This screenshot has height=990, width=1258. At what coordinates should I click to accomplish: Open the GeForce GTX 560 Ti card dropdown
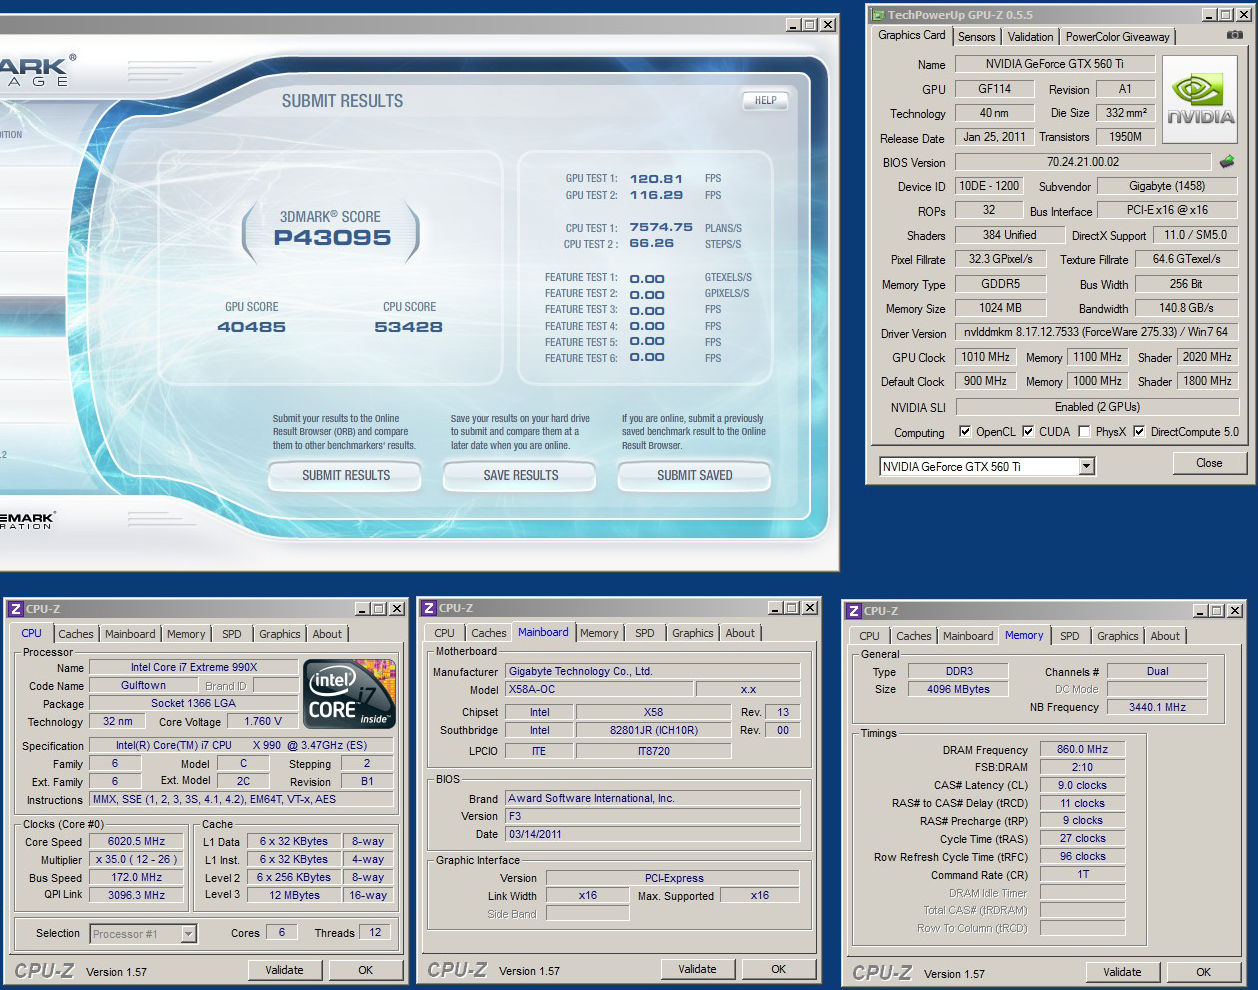coord(1087,466)
